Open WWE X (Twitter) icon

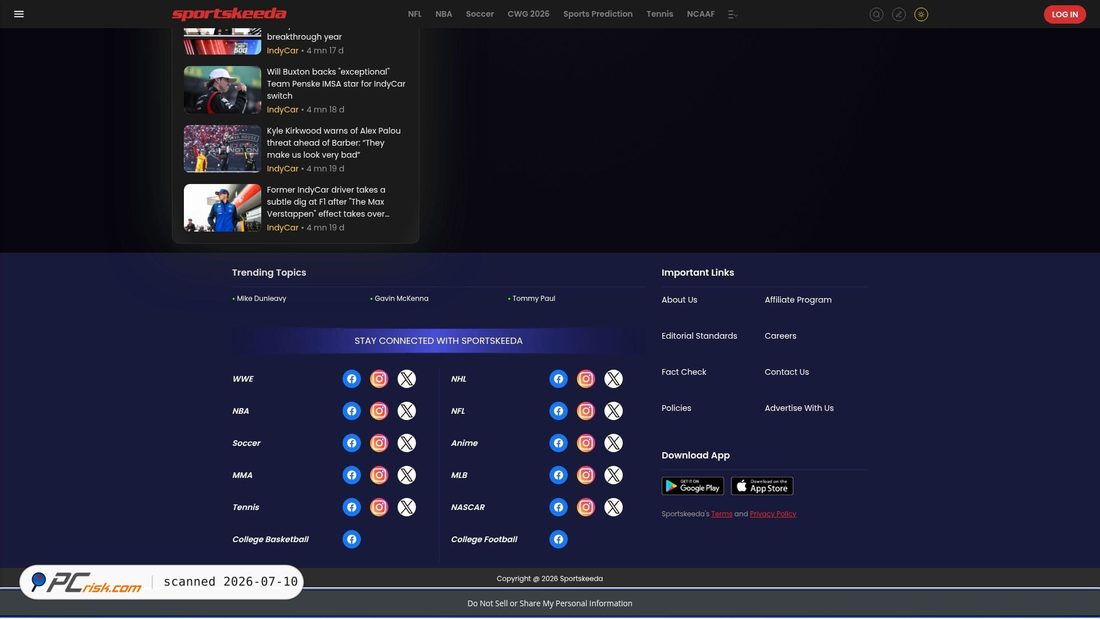pos(407,379)
